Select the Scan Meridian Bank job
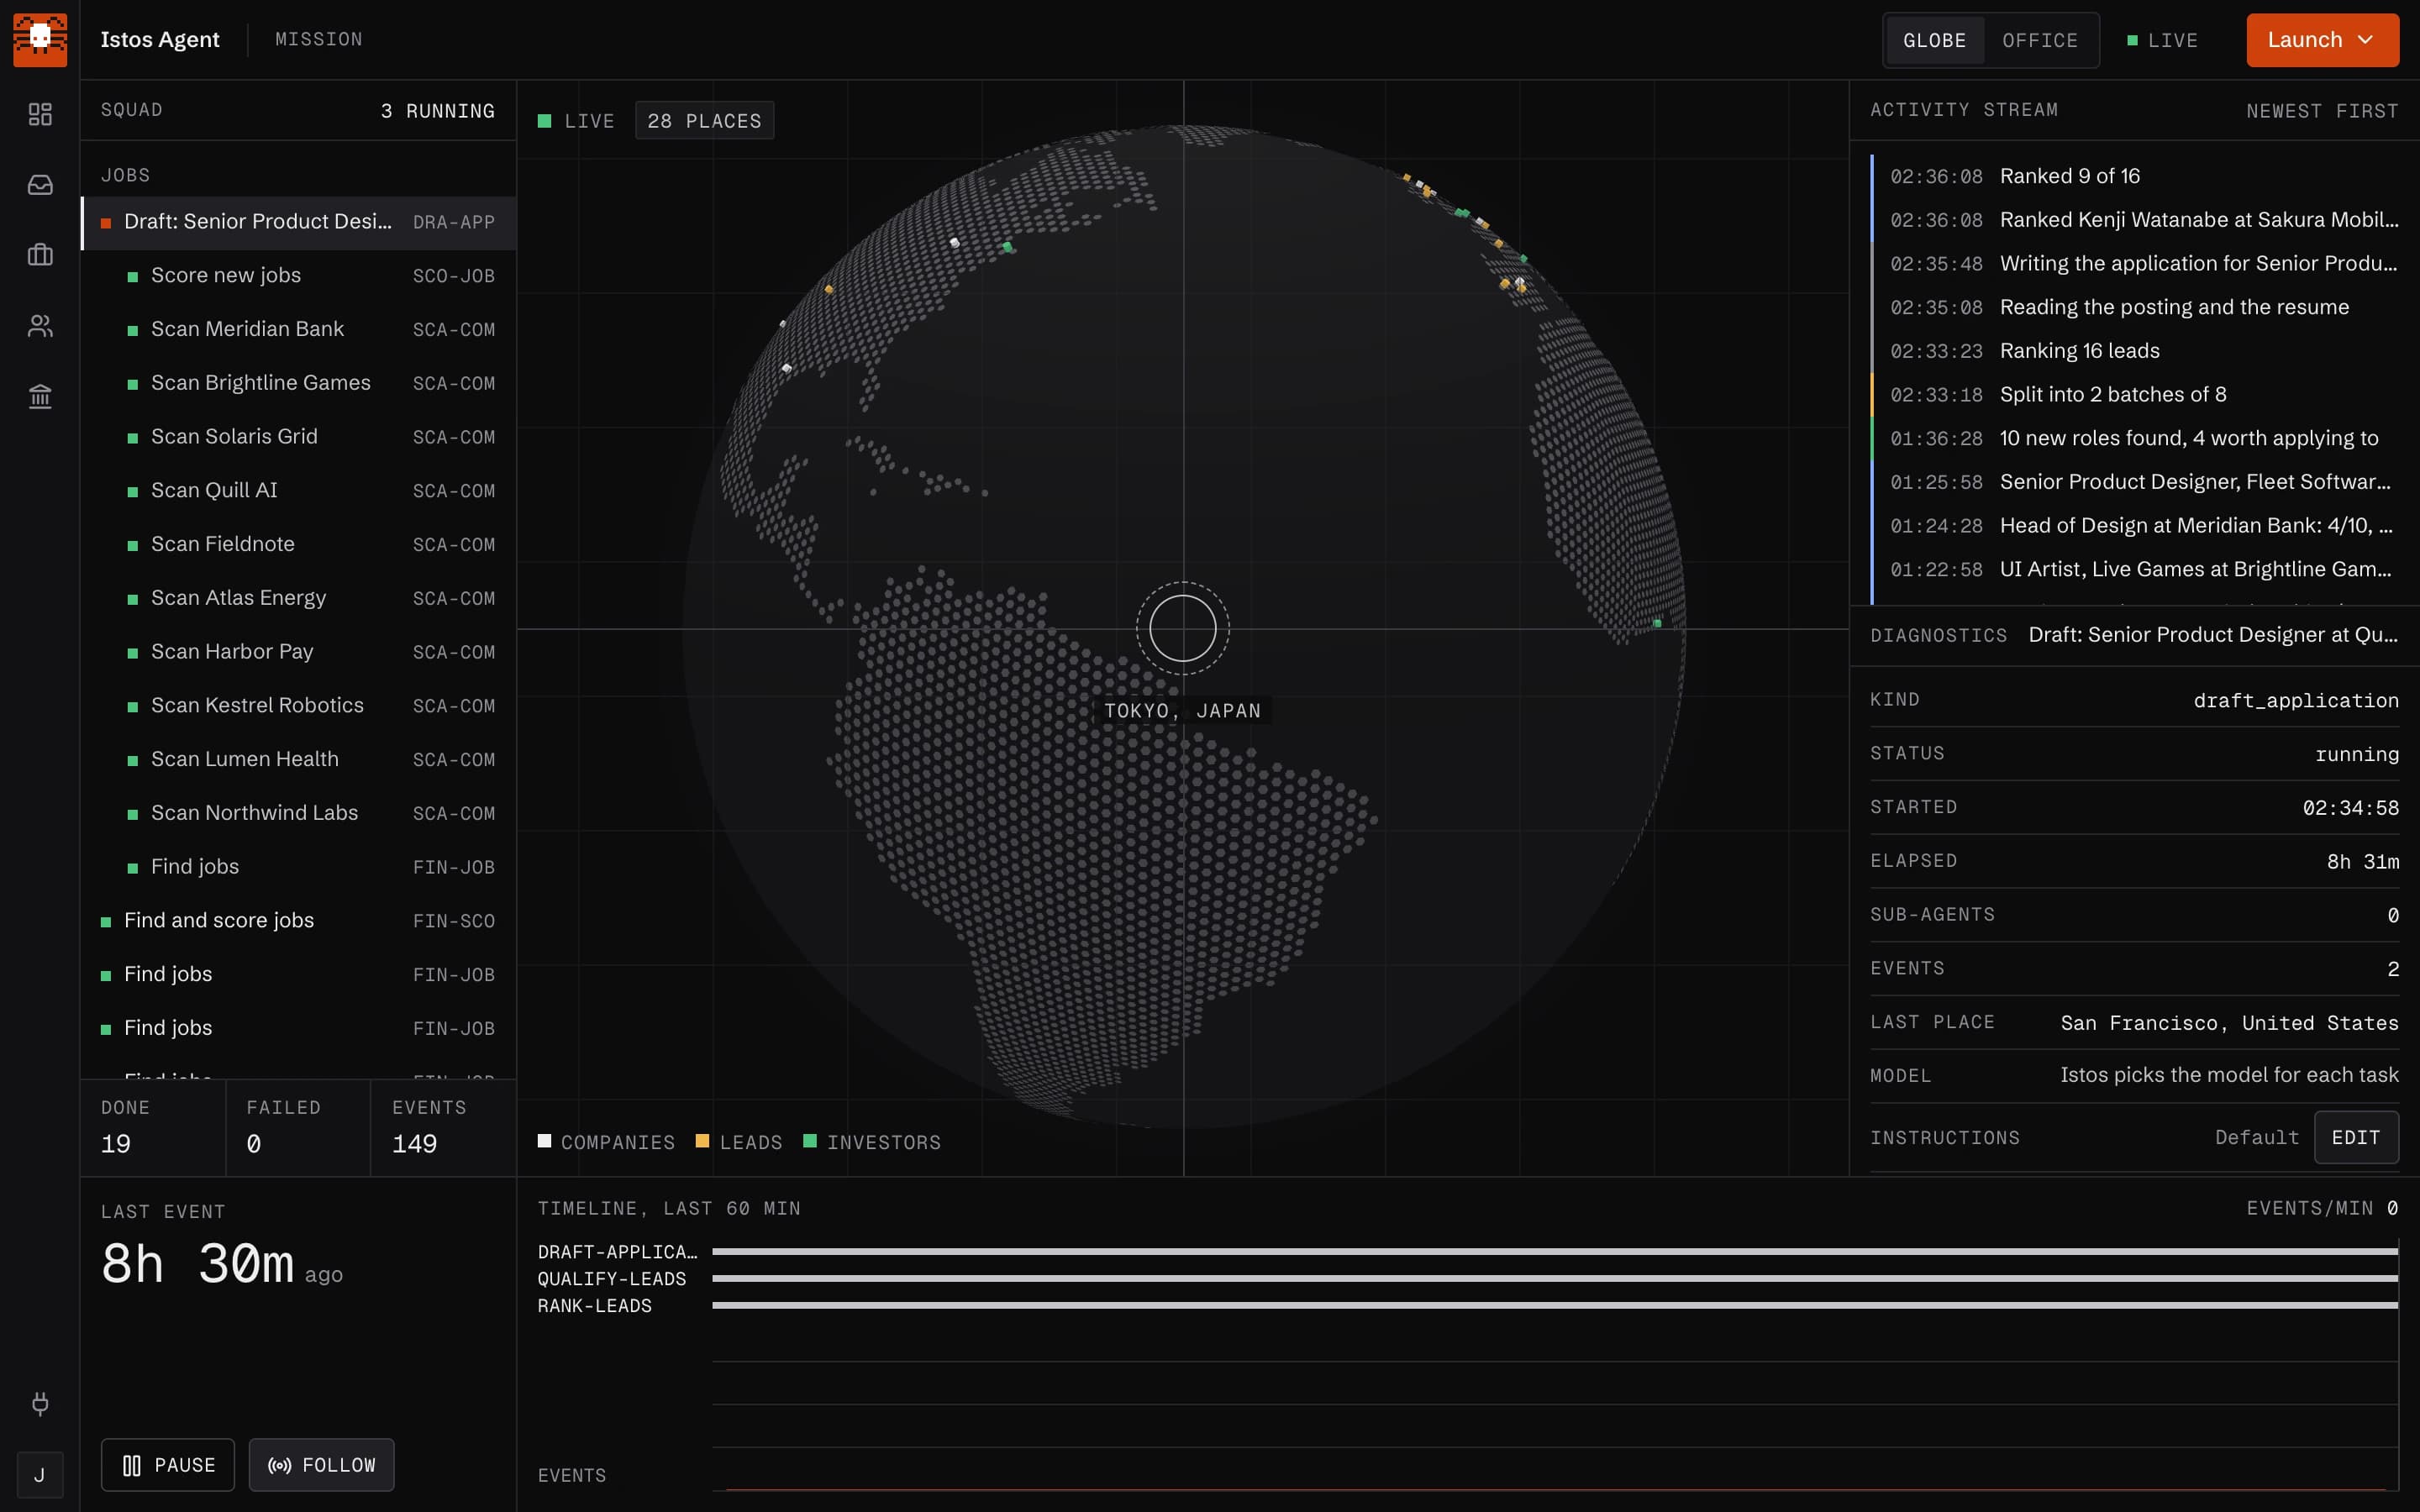Image resolution: width=2420 pixels, height=1512 pixels. tap(299, 329)
